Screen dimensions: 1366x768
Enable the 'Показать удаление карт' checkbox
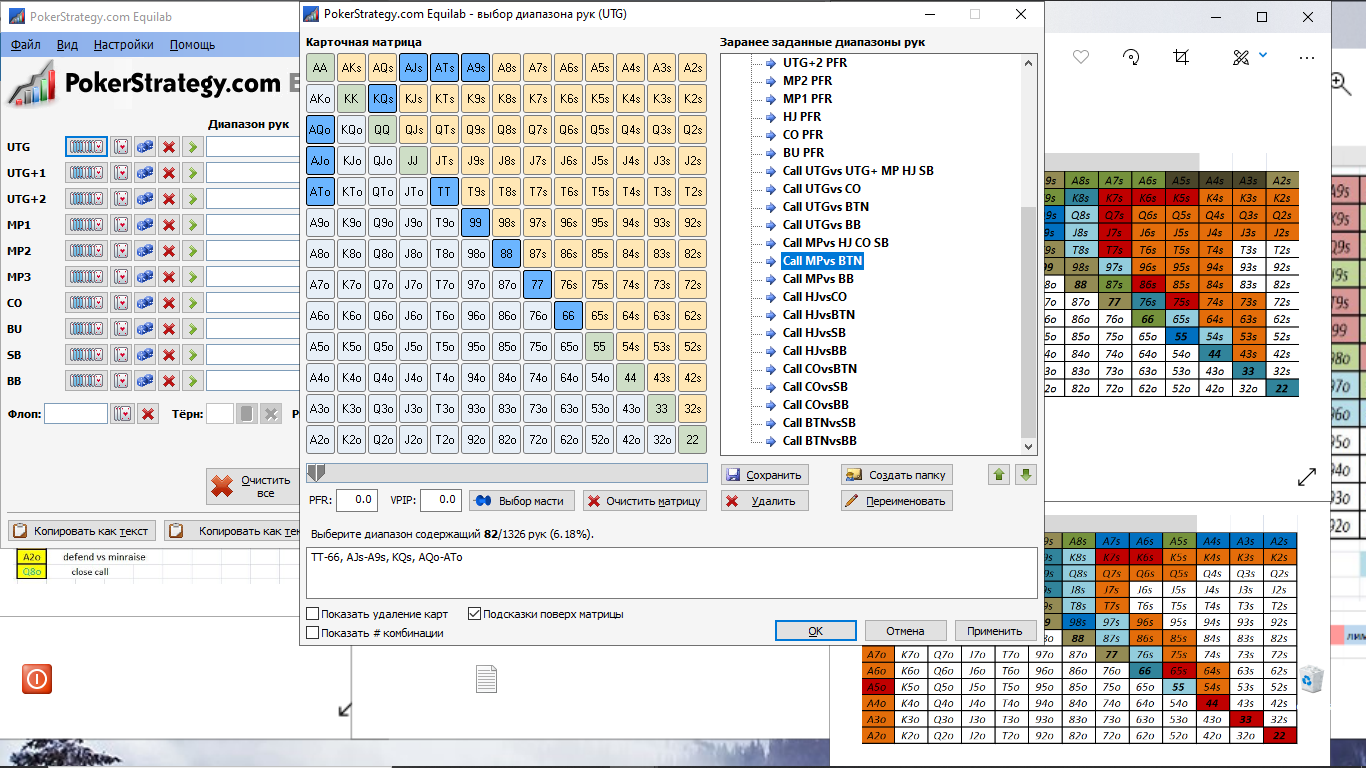point(314,614)
